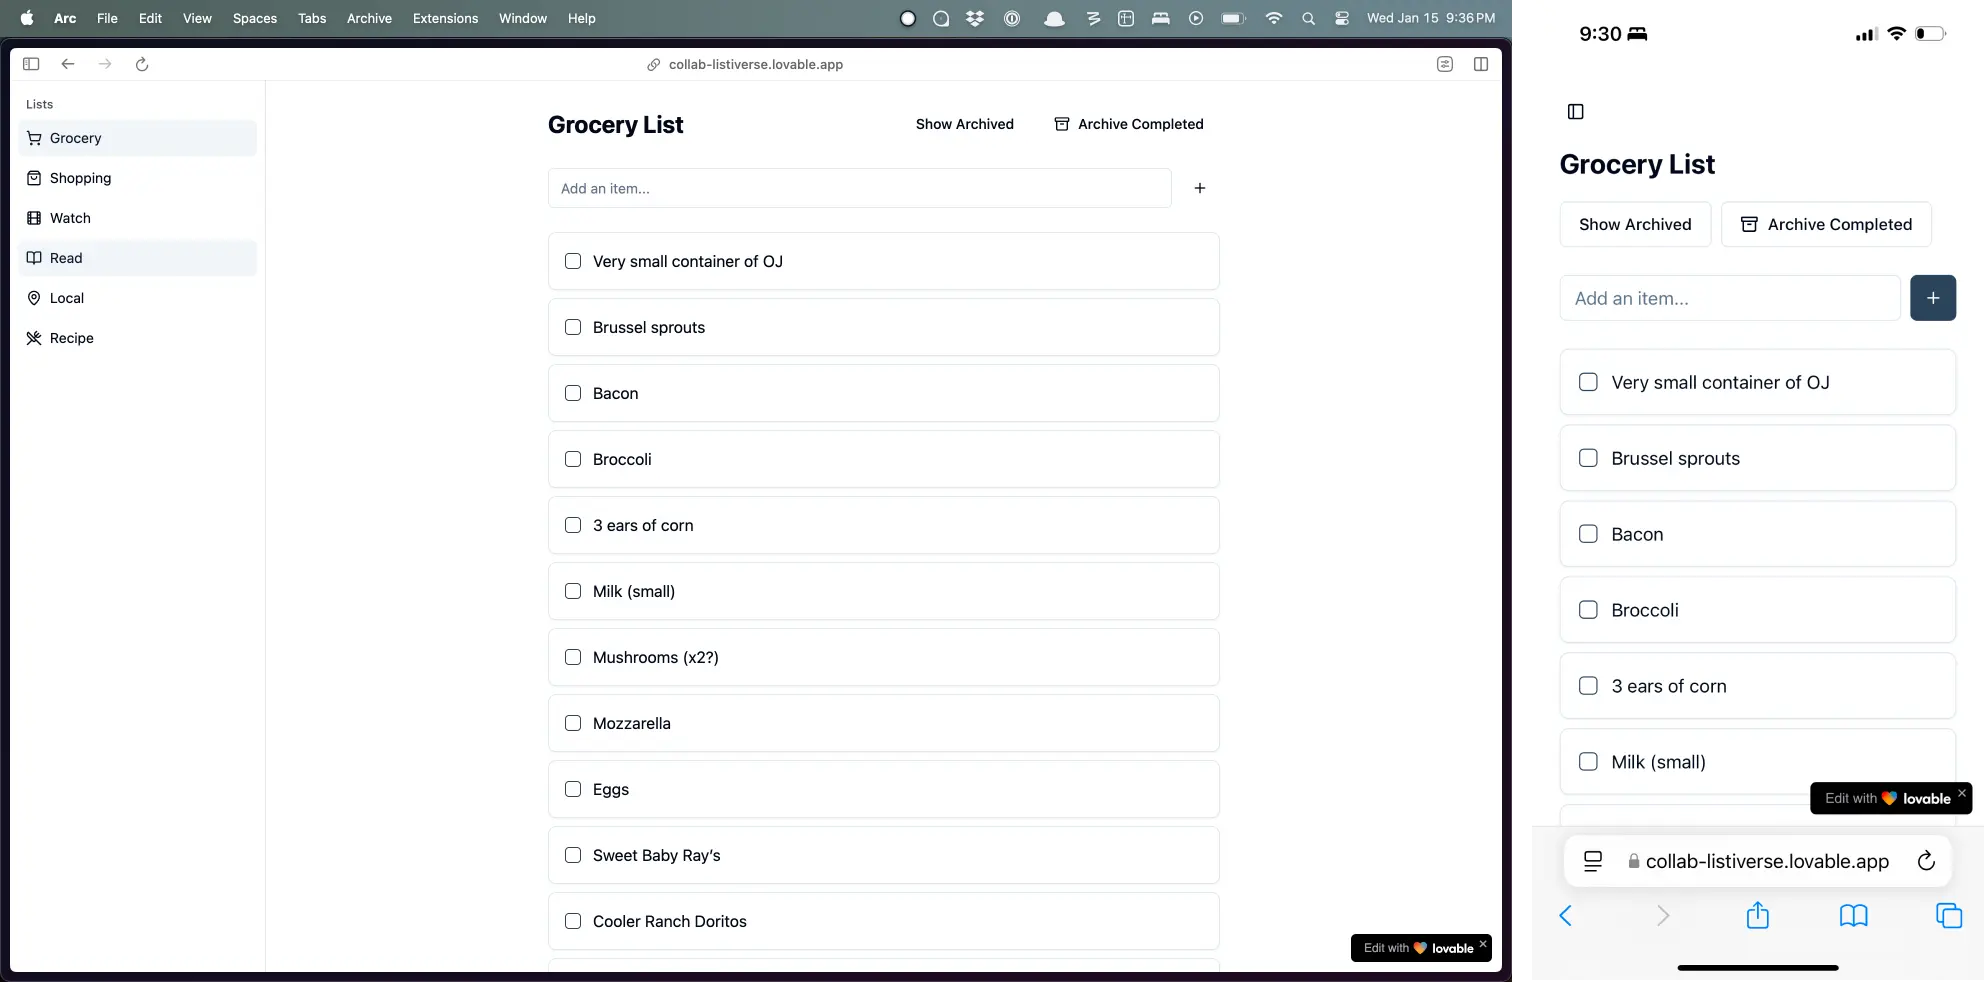The width and height of the screenshot is (1984, 982).
Task: Click the link icon beside Arc URL
Action: 653,64
